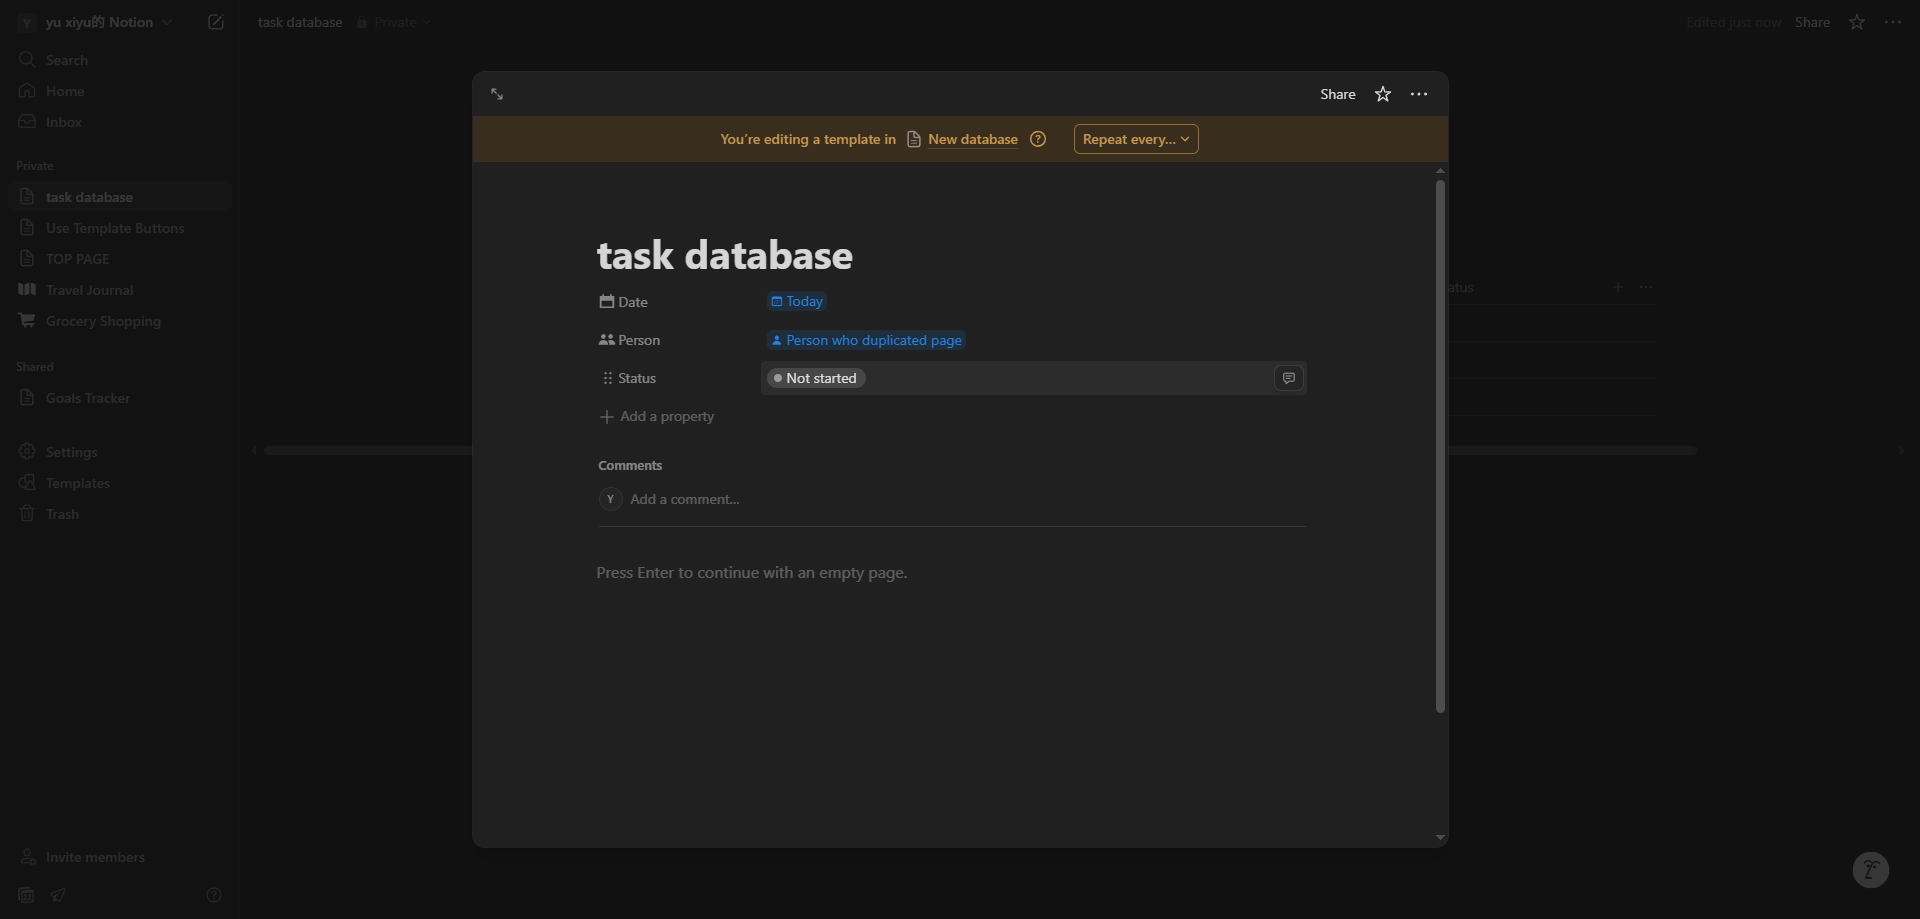Click the Travel Journal book icon
The image size is (1920, 919).
[x=27, y=290]
